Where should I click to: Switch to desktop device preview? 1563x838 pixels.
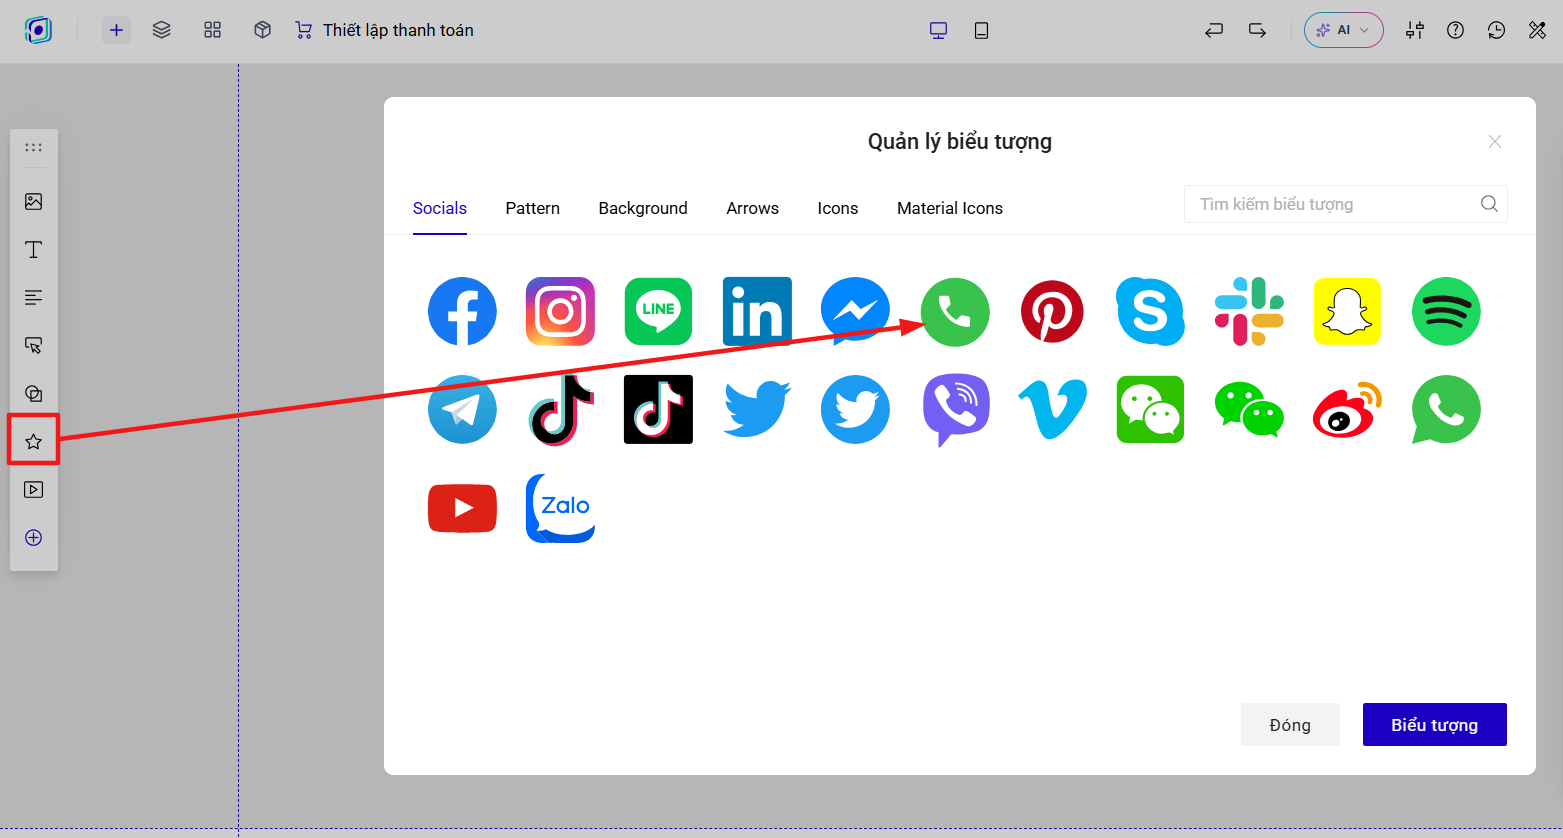[938, 30]
